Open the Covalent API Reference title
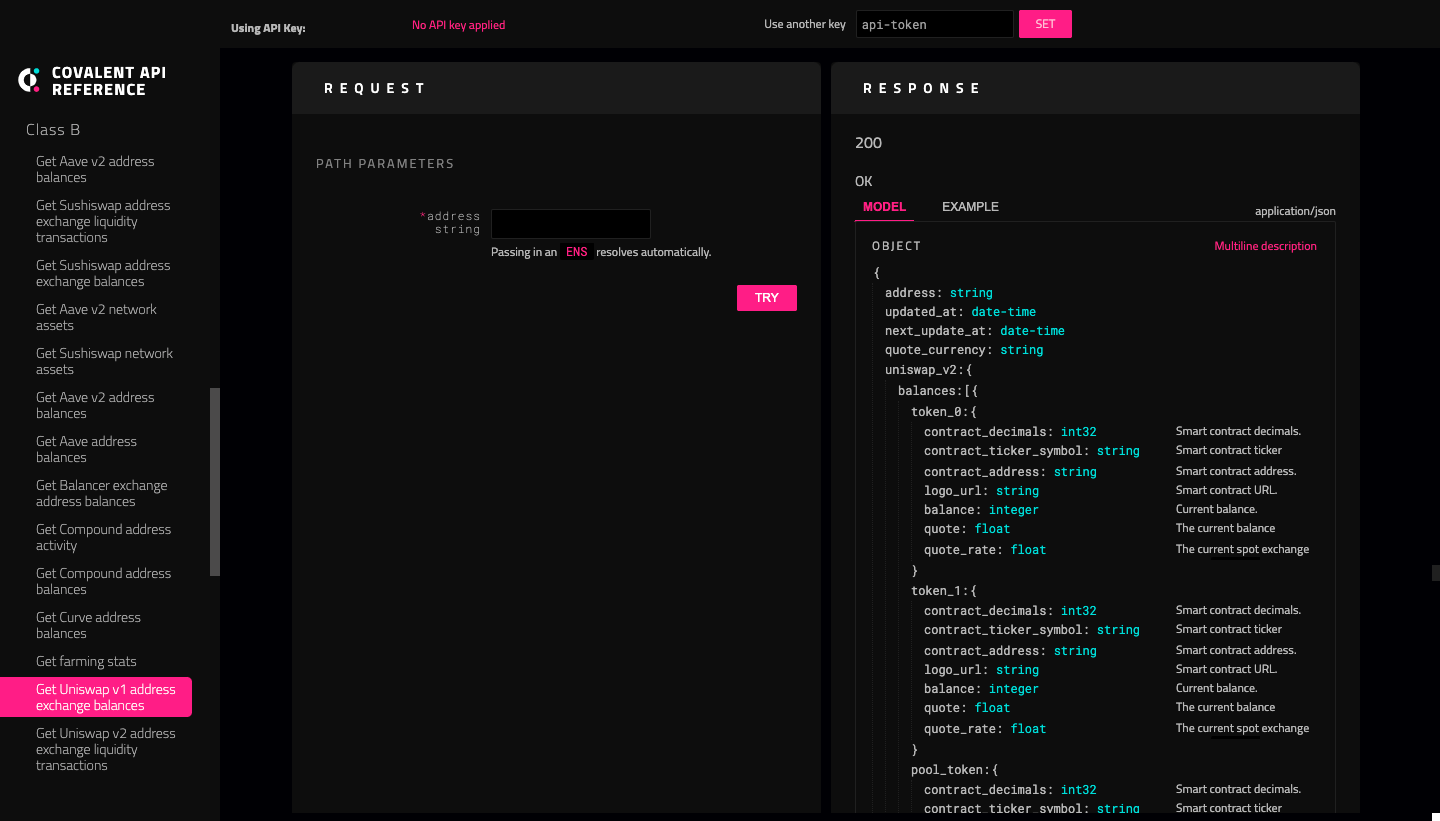Screen dimensions: 1440x821 pyautogui.click(x=109, y=81)
